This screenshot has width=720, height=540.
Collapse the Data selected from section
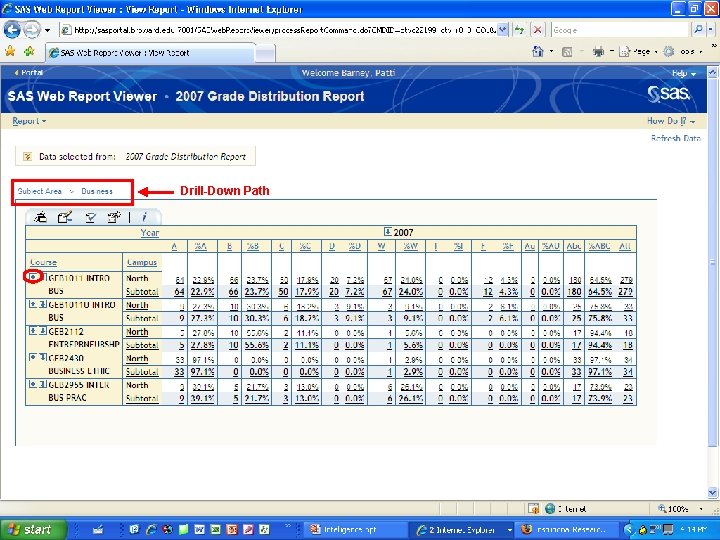27,157
